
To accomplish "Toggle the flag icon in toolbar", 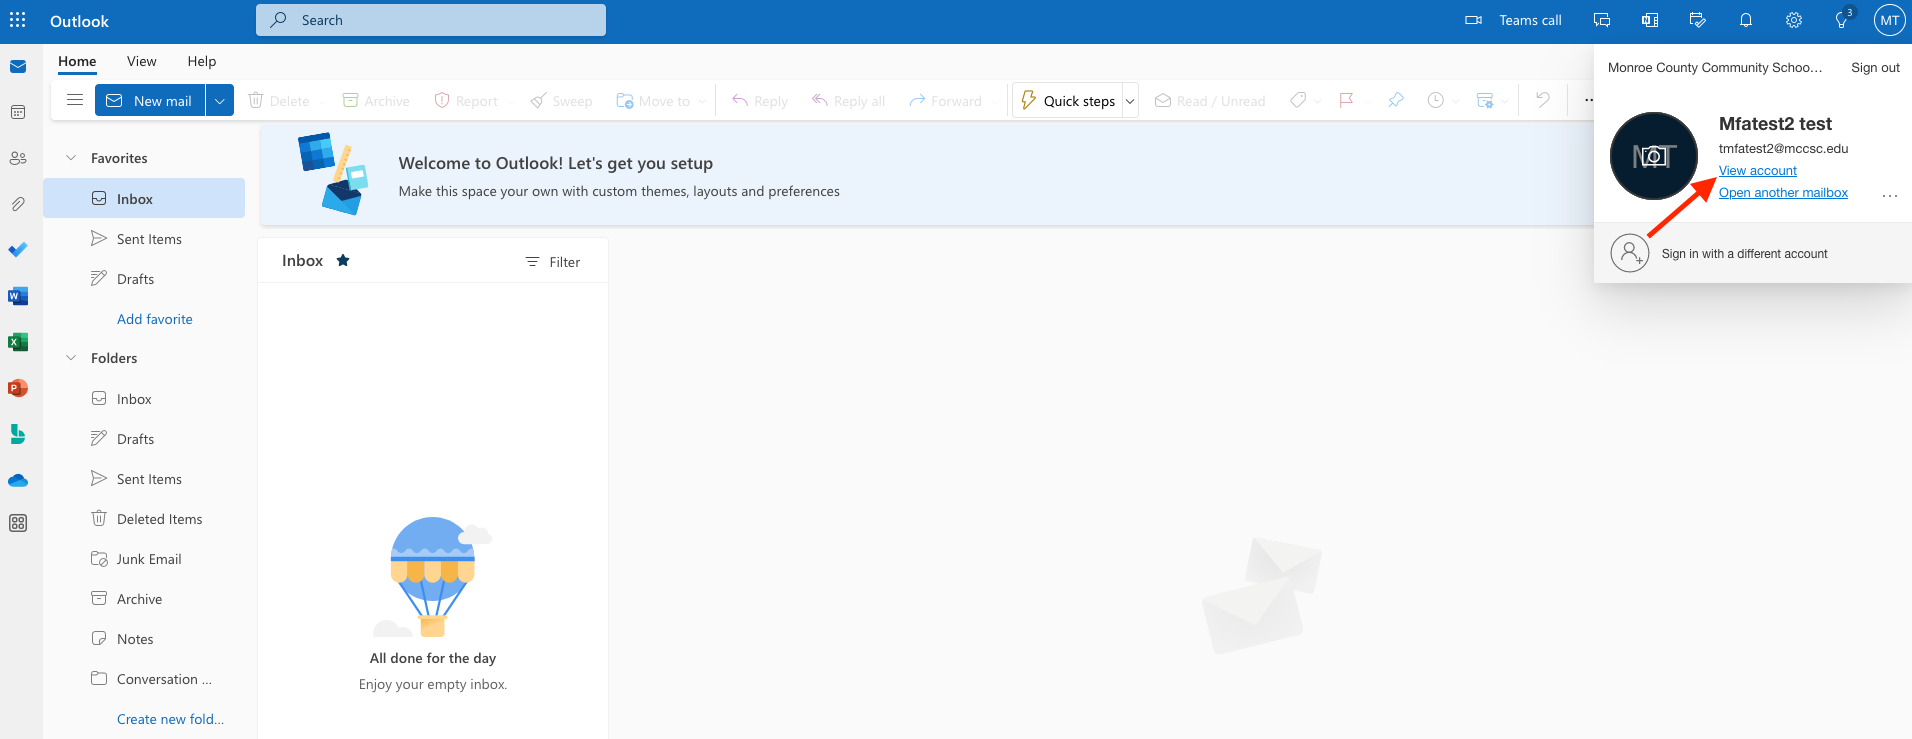I will point(1347,100).
